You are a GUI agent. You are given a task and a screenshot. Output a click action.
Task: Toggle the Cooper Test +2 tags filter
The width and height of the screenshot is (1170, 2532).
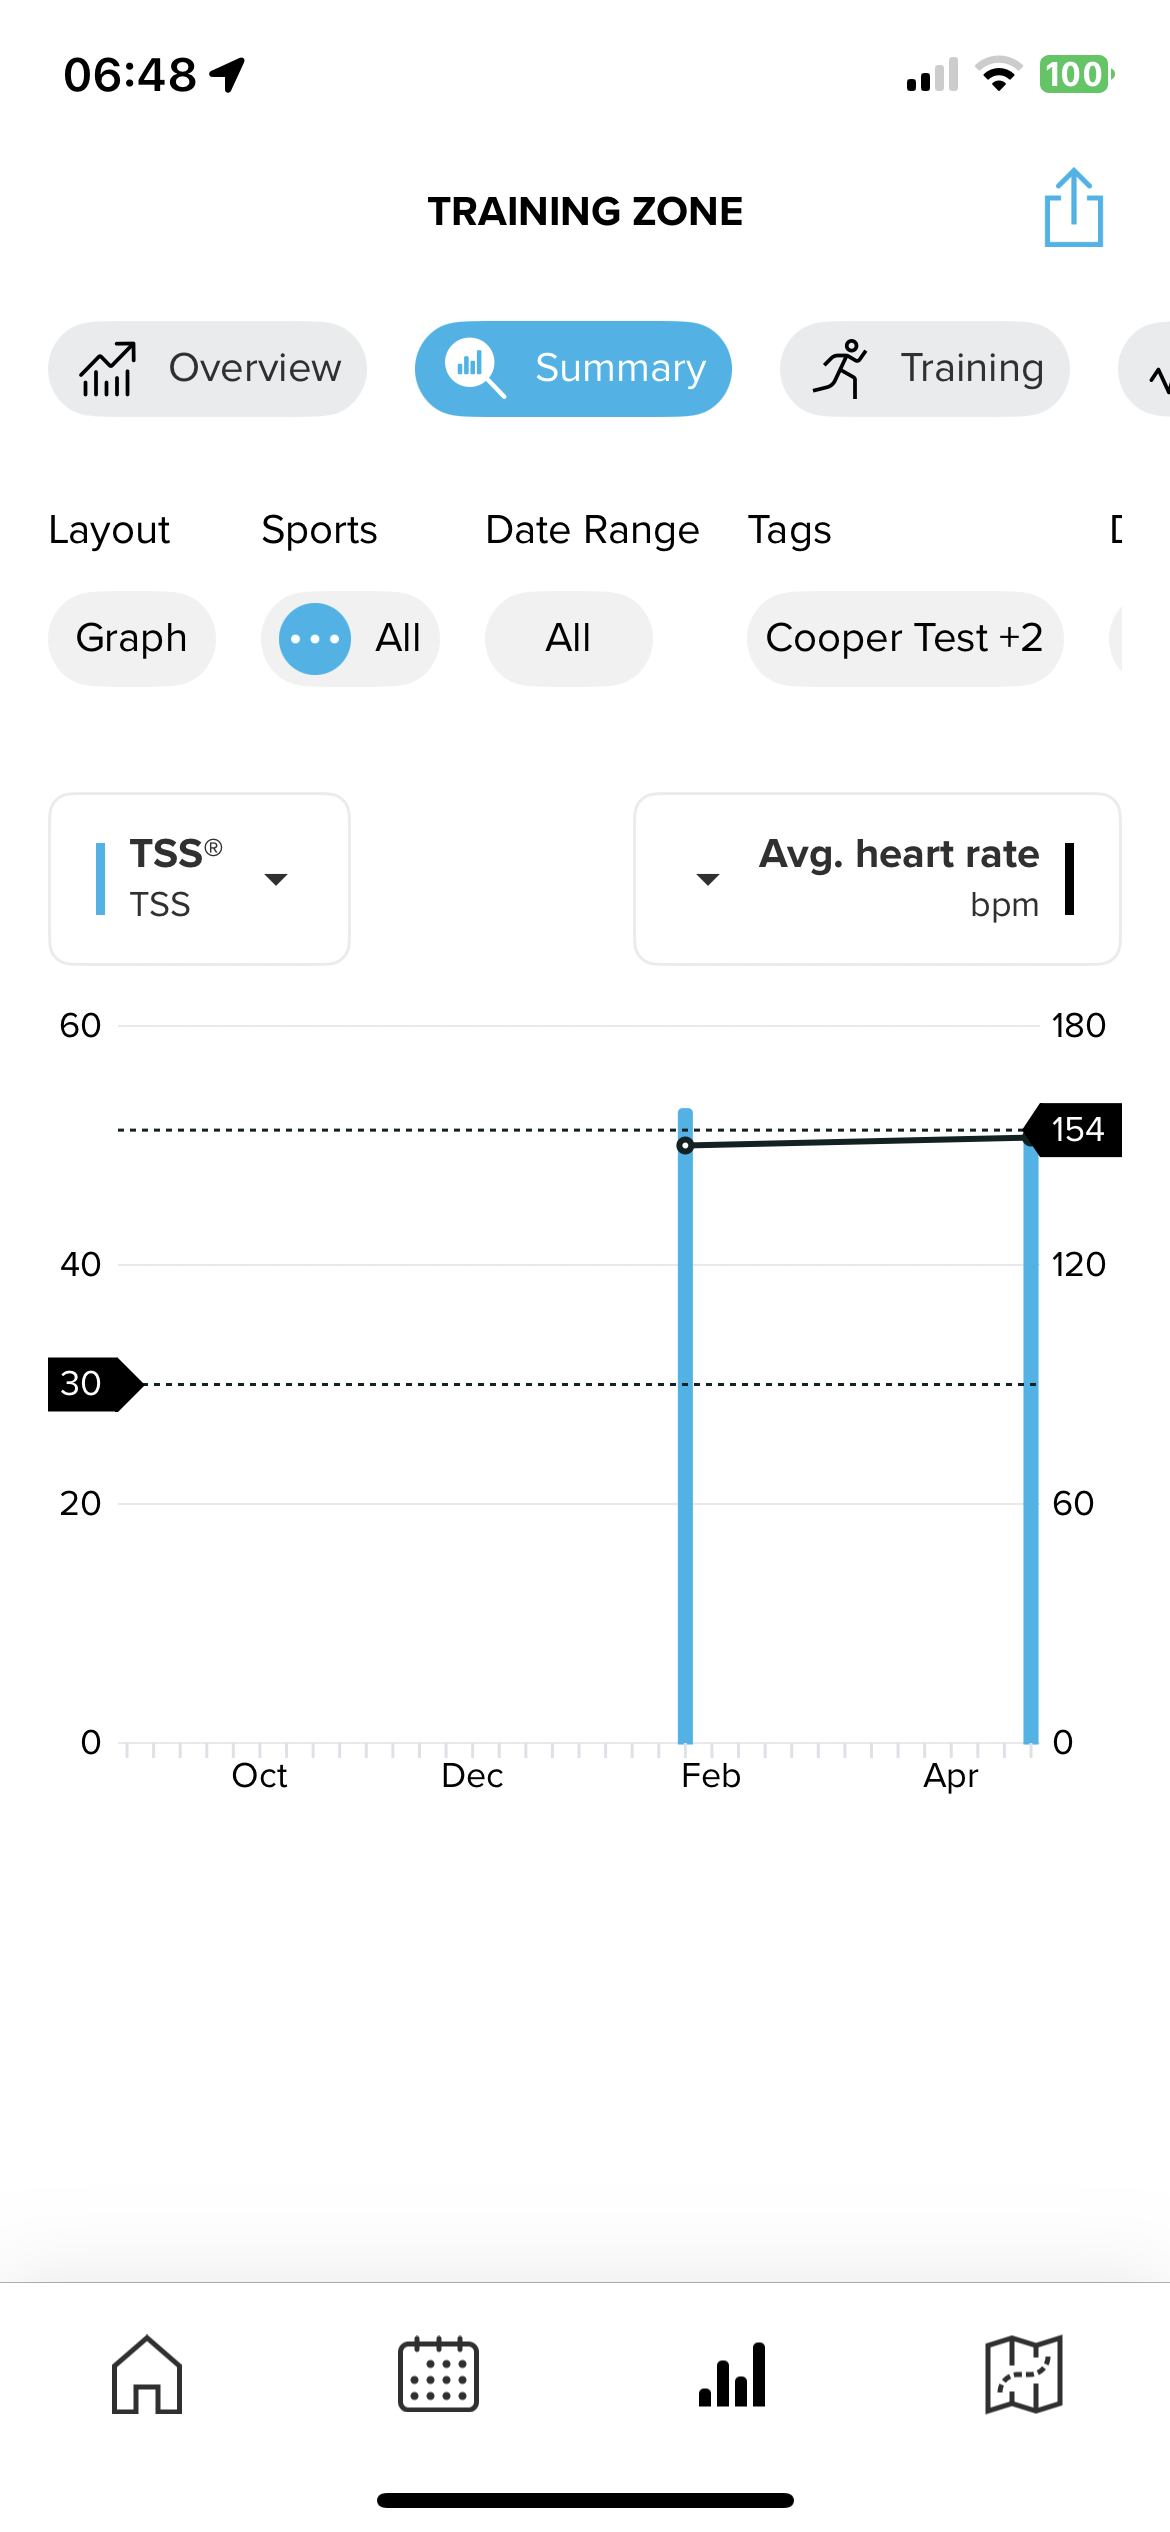[905, 639]
